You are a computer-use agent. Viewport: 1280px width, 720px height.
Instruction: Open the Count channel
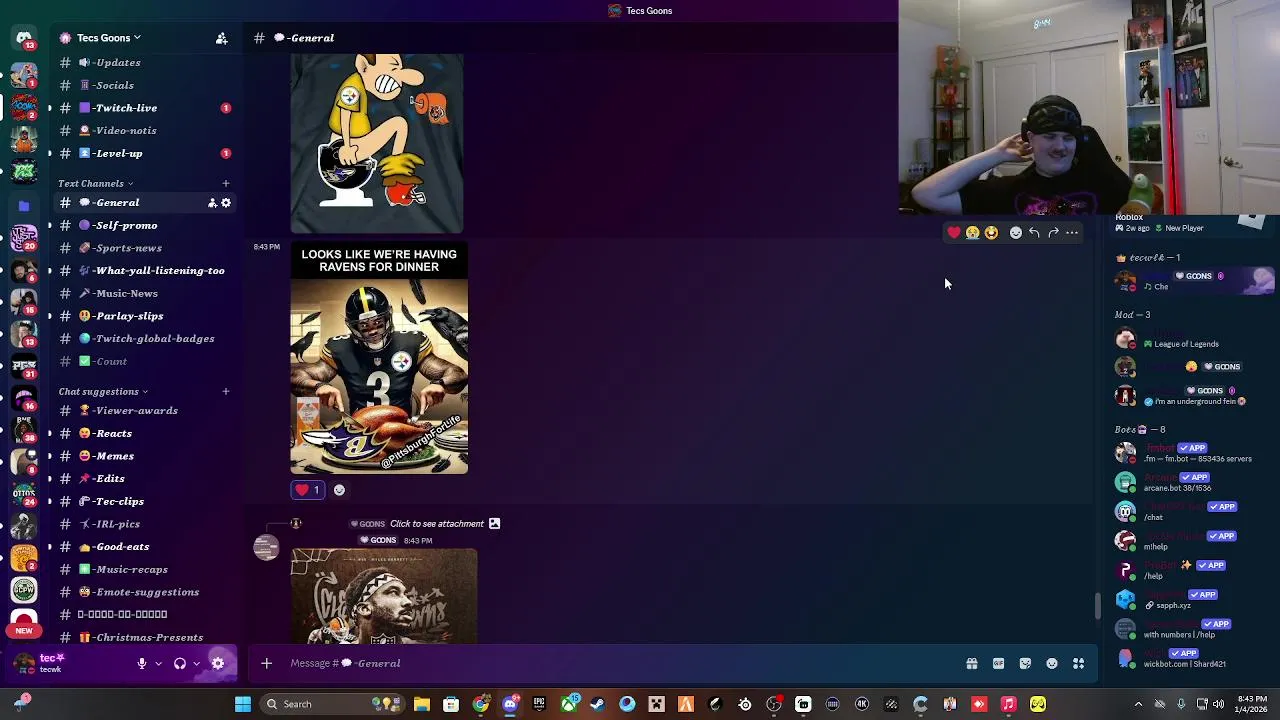click(143, 361)
